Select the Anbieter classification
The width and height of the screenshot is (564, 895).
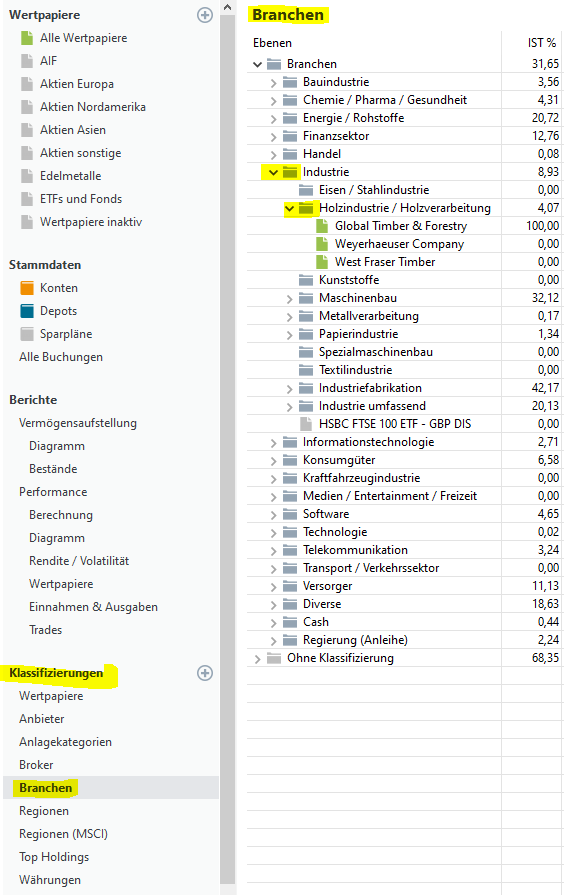coord(41,719)
